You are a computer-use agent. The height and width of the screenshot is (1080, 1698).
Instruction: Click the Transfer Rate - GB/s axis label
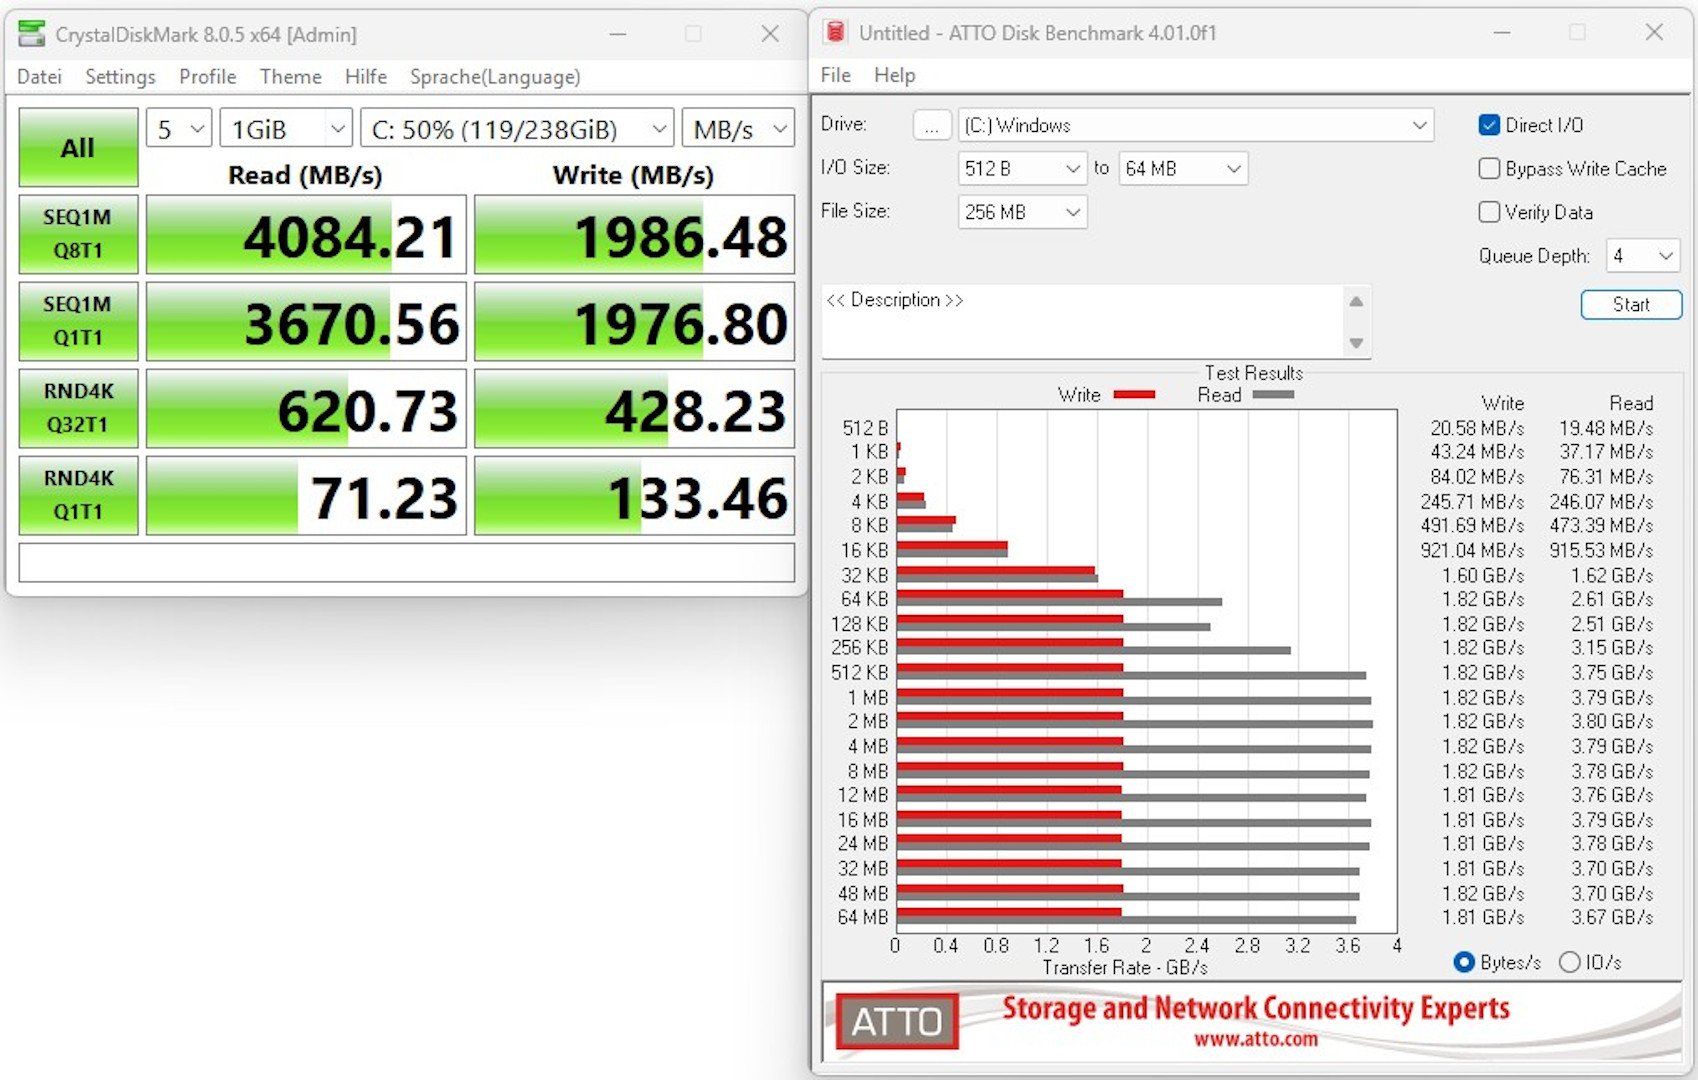[1125, 967]
